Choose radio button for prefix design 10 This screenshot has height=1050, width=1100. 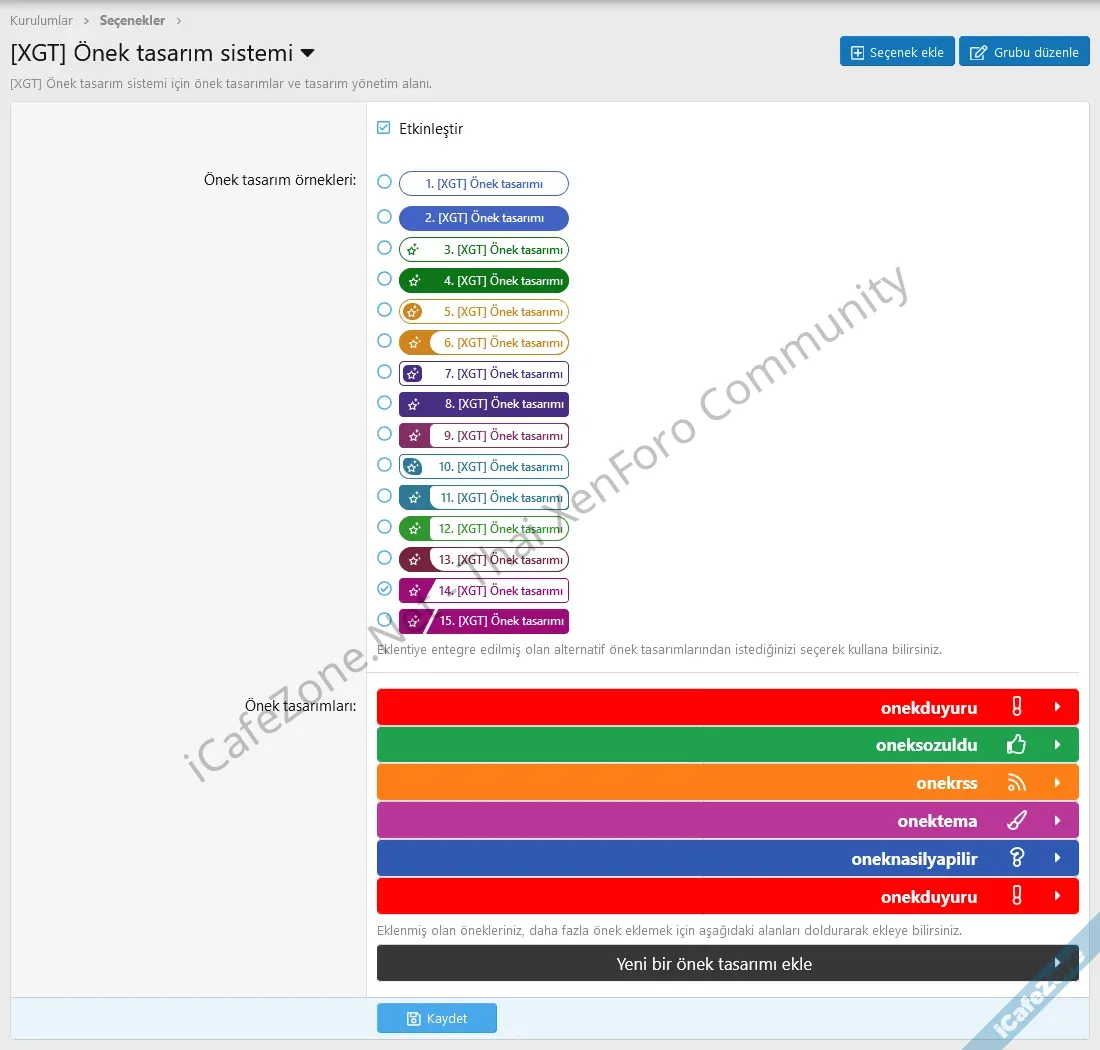tap(384, 465)
